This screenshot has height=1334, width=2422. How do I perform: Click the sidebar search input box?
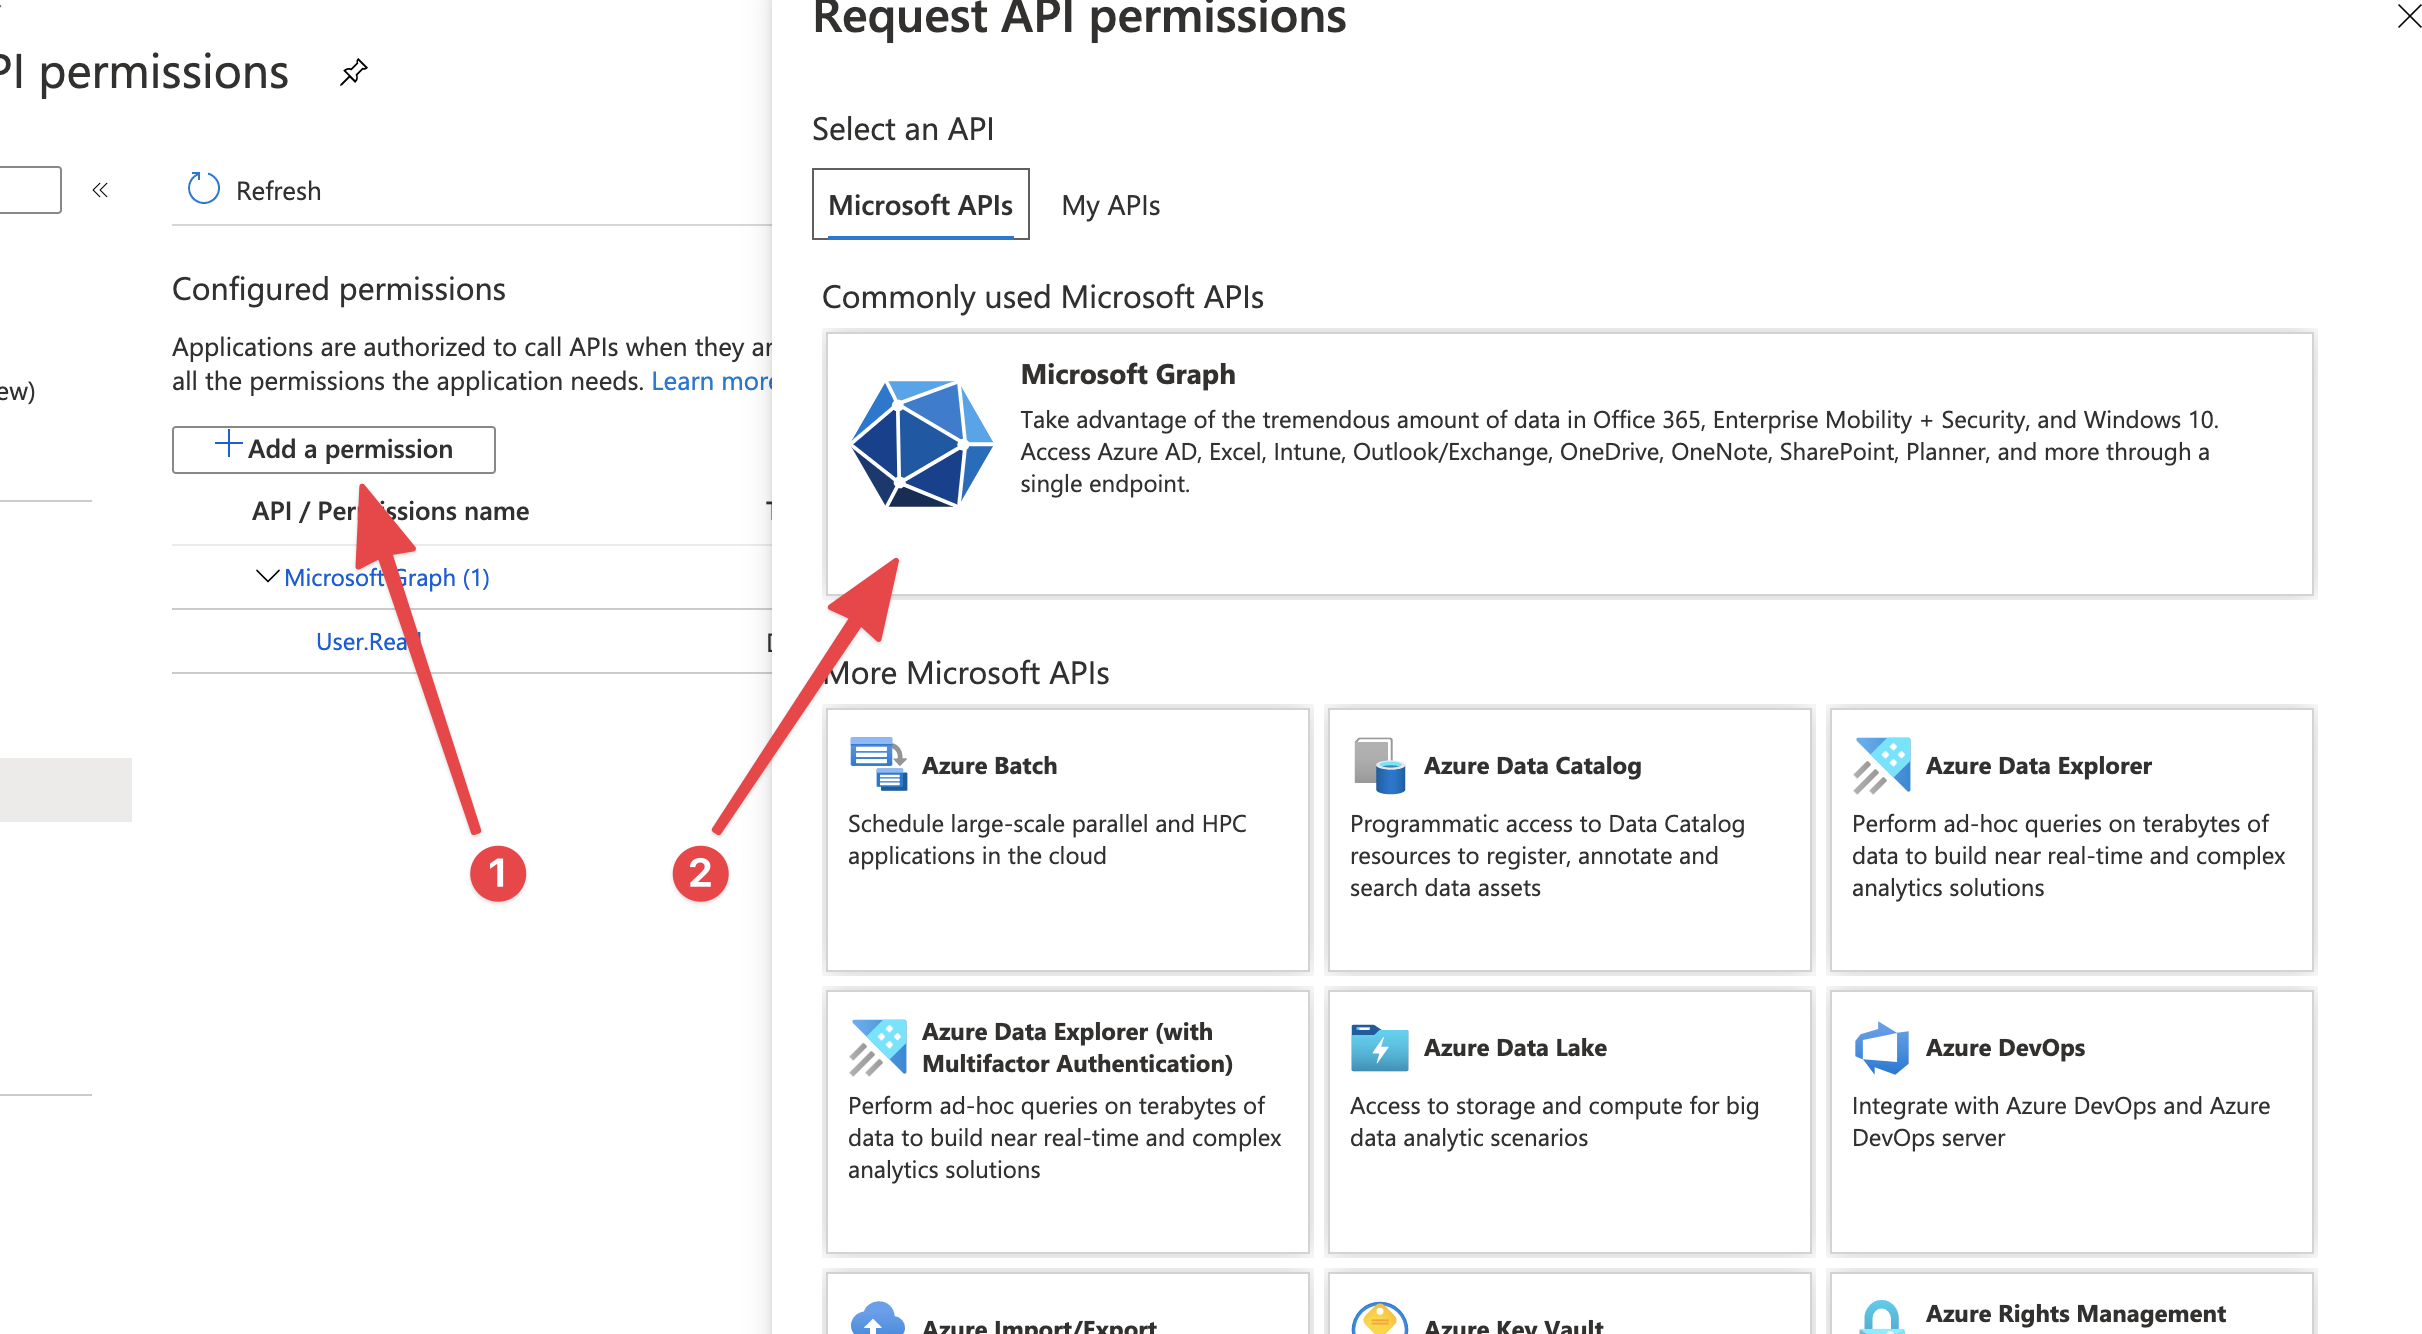(x=30, y=190)
